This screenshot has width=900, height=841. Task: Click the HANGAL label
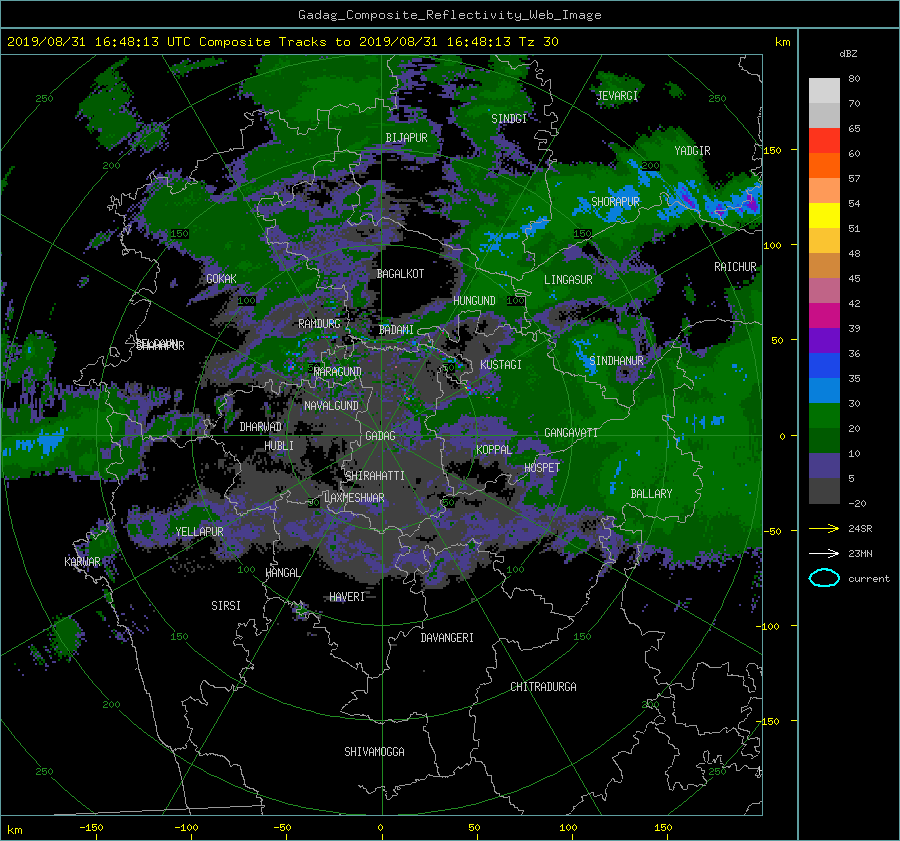coord(282,573)
